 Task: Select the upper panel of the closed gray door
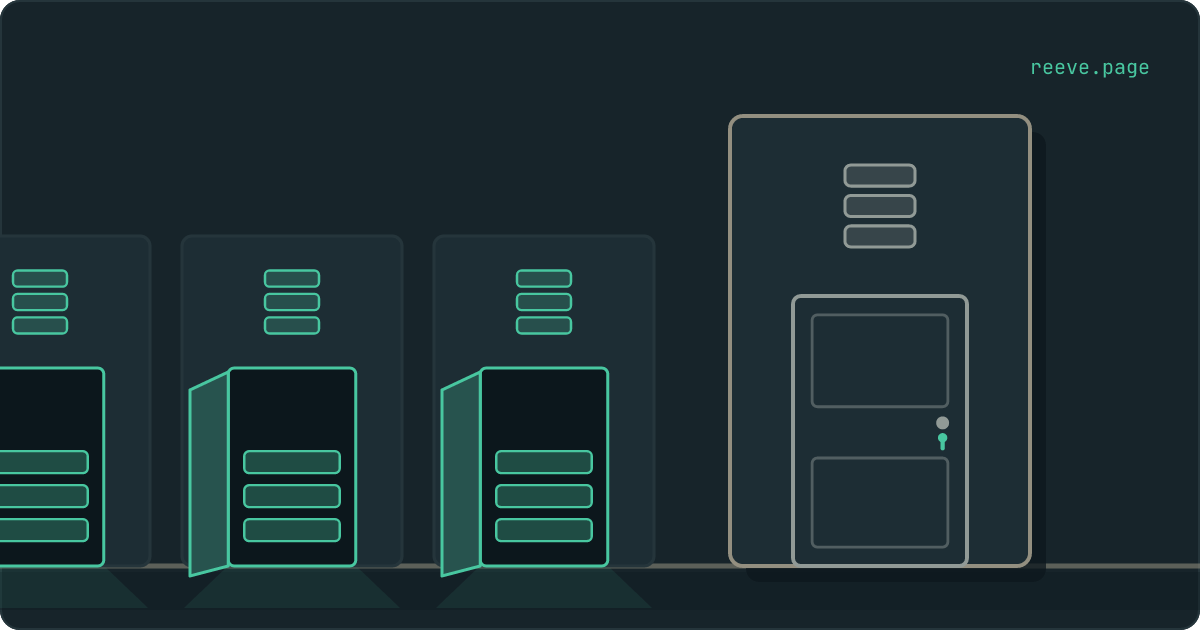click(x=880, y=361)
